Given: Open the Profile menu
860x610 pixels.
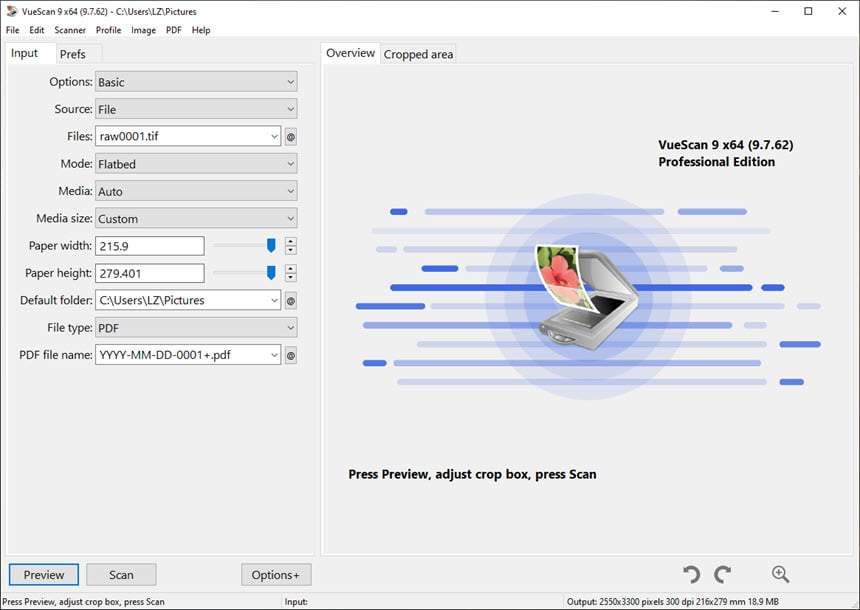Looking at the screenshot, I should 109,30.
